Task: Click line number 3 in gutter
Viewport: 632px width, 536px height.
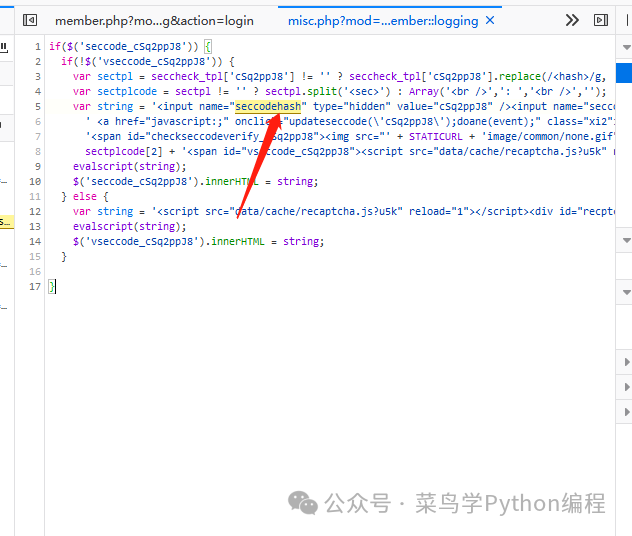Action: click(37, 77)
